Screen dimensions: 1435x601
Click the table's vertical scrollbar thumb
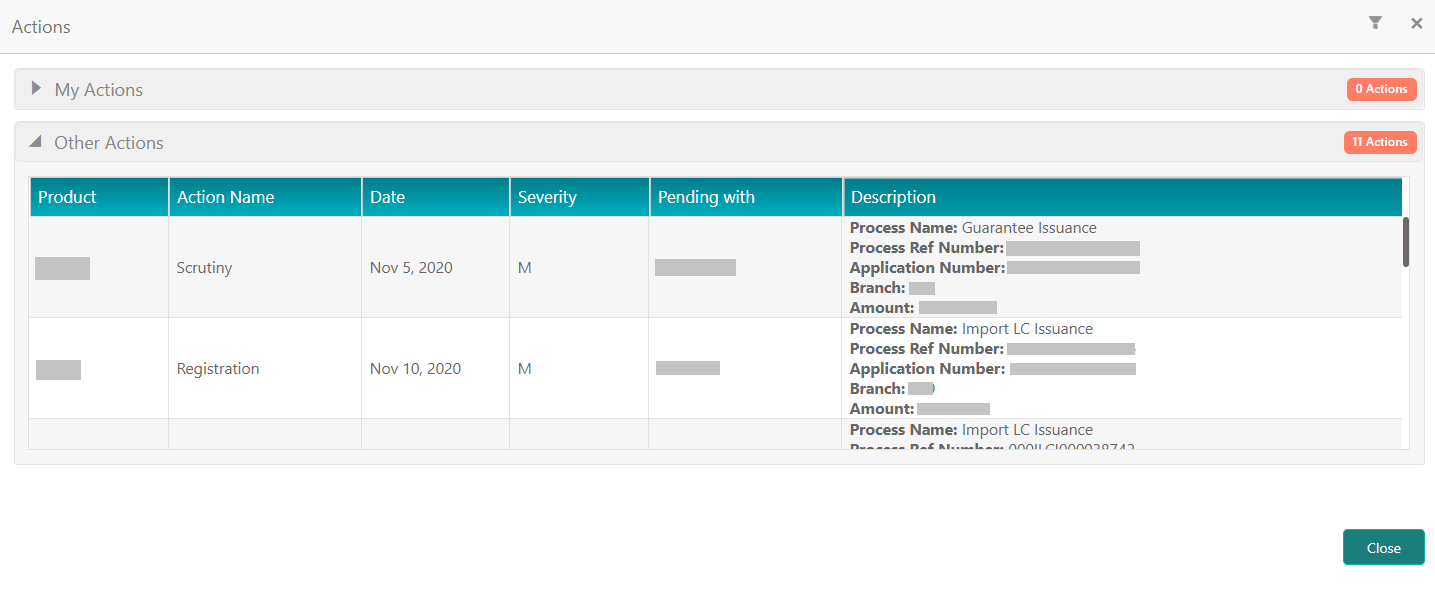point(1406,242)
